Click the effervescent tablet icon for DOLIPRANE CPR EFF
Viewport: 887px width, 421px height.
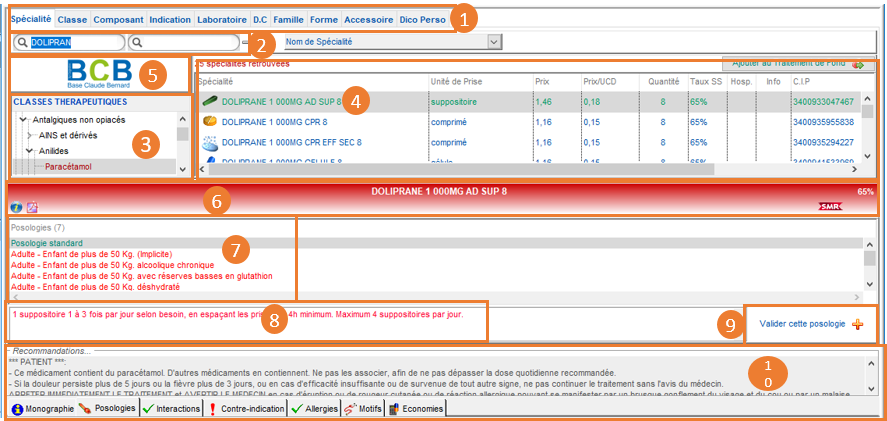(x=209, y=142)
